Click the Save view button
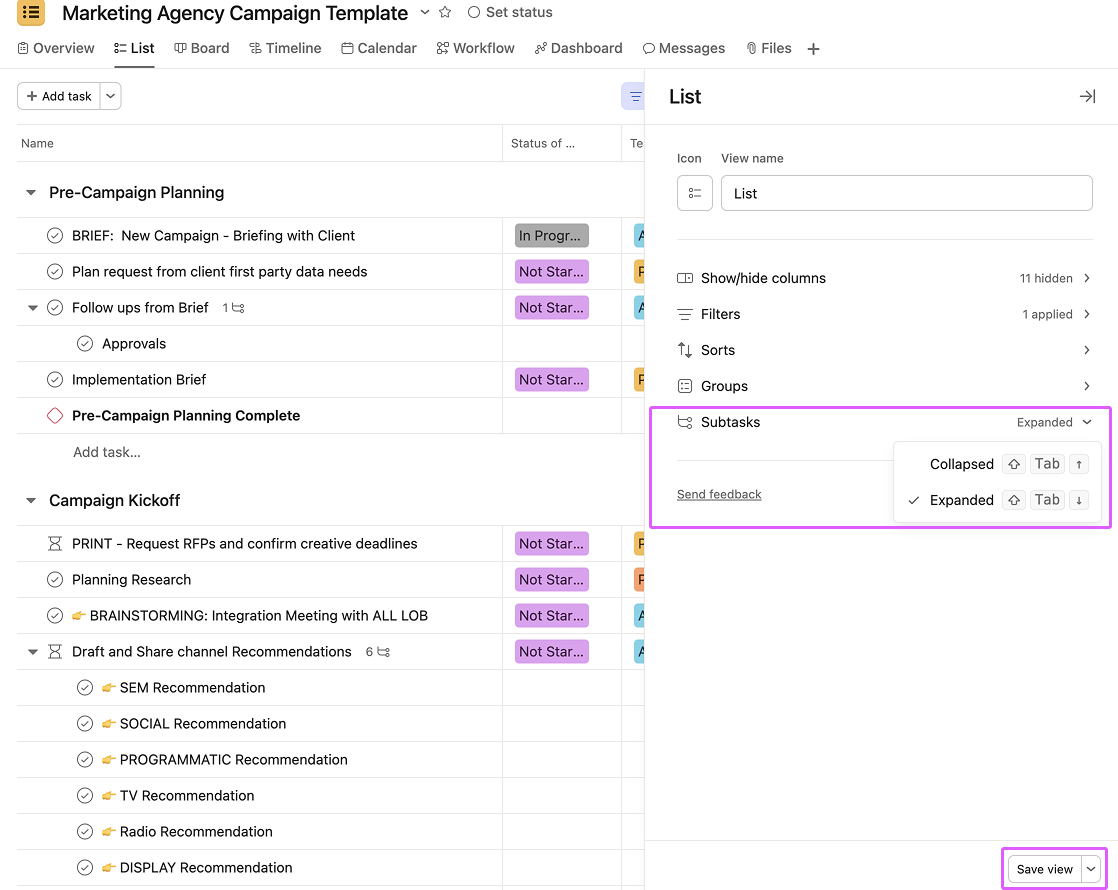The height and width of the screenshot is (890, 1118). point(1044,869)
